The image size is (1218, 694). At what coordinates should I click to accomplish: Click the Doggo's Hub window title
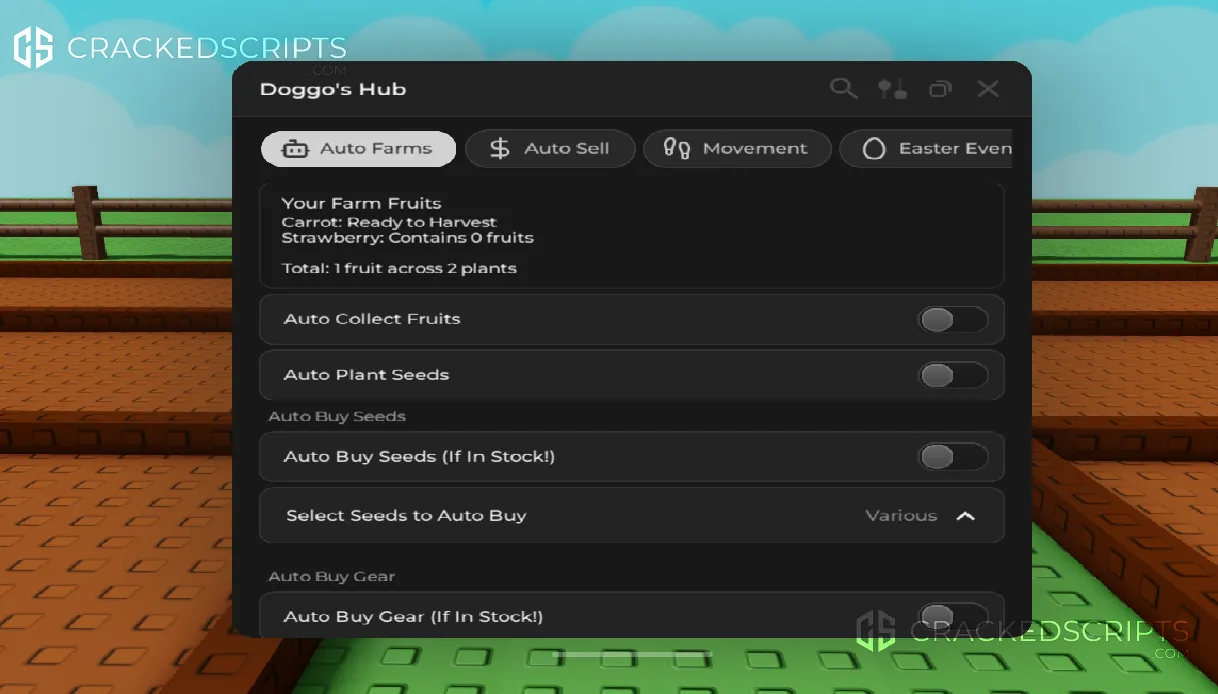[333, 89]
